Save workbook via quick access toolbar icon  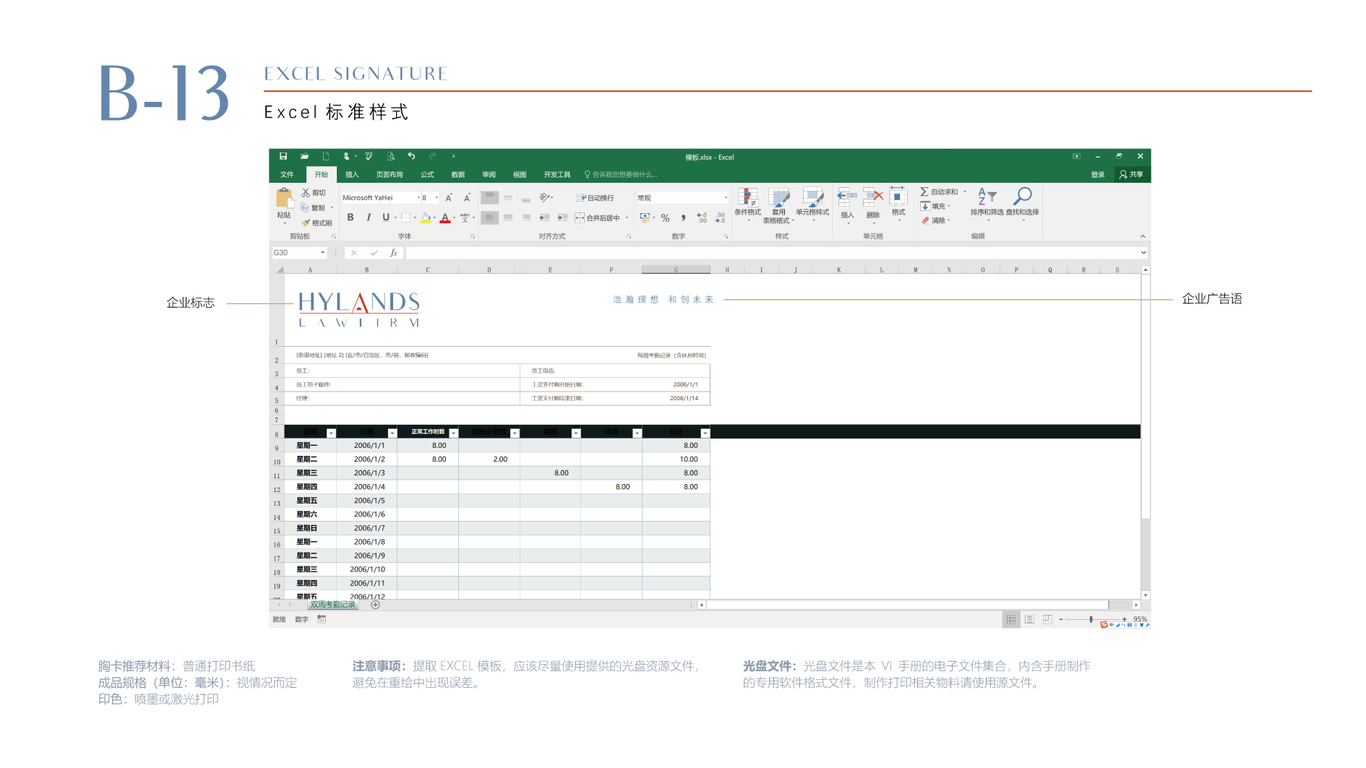click(283, 157)
